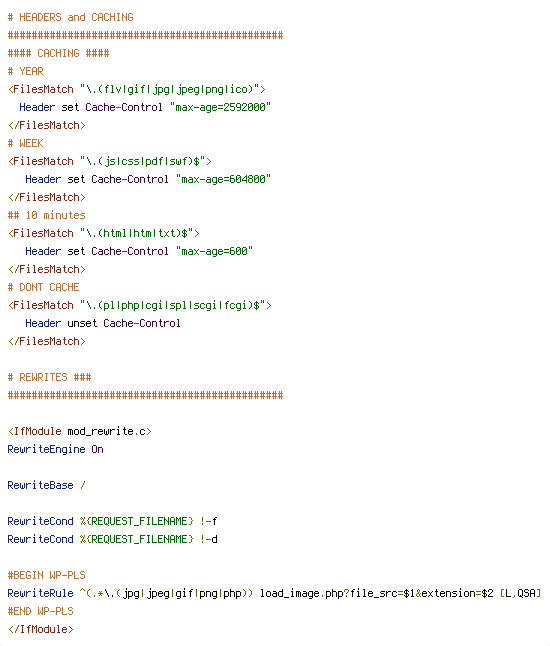The height and width of the screenshot is (646, 550).
Task: Click the '# HEADERS and CACHING' comment line
Action: pyautogui.click(x=70, y=17)
